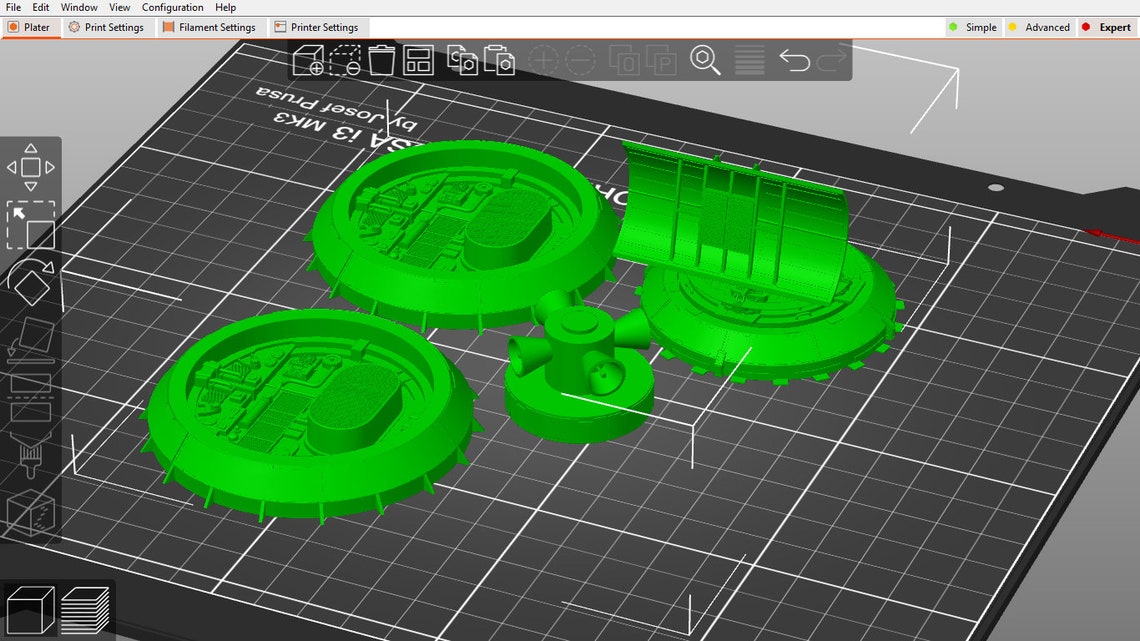Open the File menu
This screenshot has width=1140, height=641.
pos(13,7)
